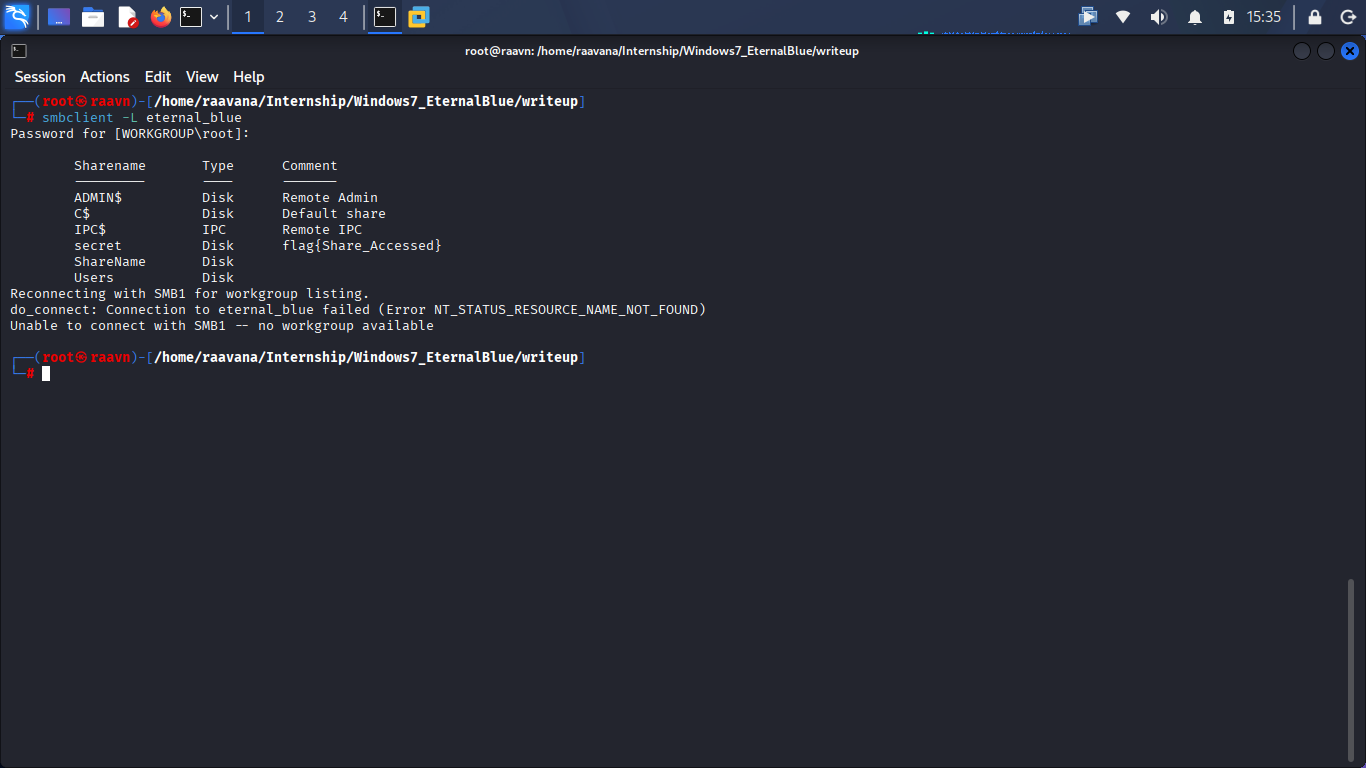
Task: Minimize the terminal window
Action: [1302, 51]
